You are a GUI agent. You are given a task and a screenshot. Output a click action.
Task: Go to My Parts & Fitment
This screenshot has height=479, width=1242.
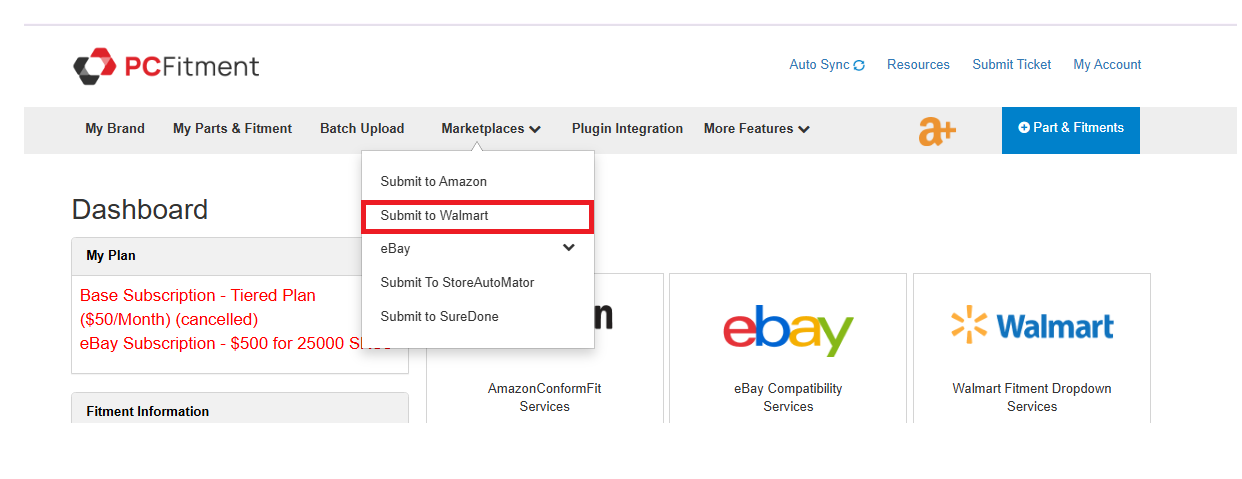pyautogui.click(x=232, y=129)
